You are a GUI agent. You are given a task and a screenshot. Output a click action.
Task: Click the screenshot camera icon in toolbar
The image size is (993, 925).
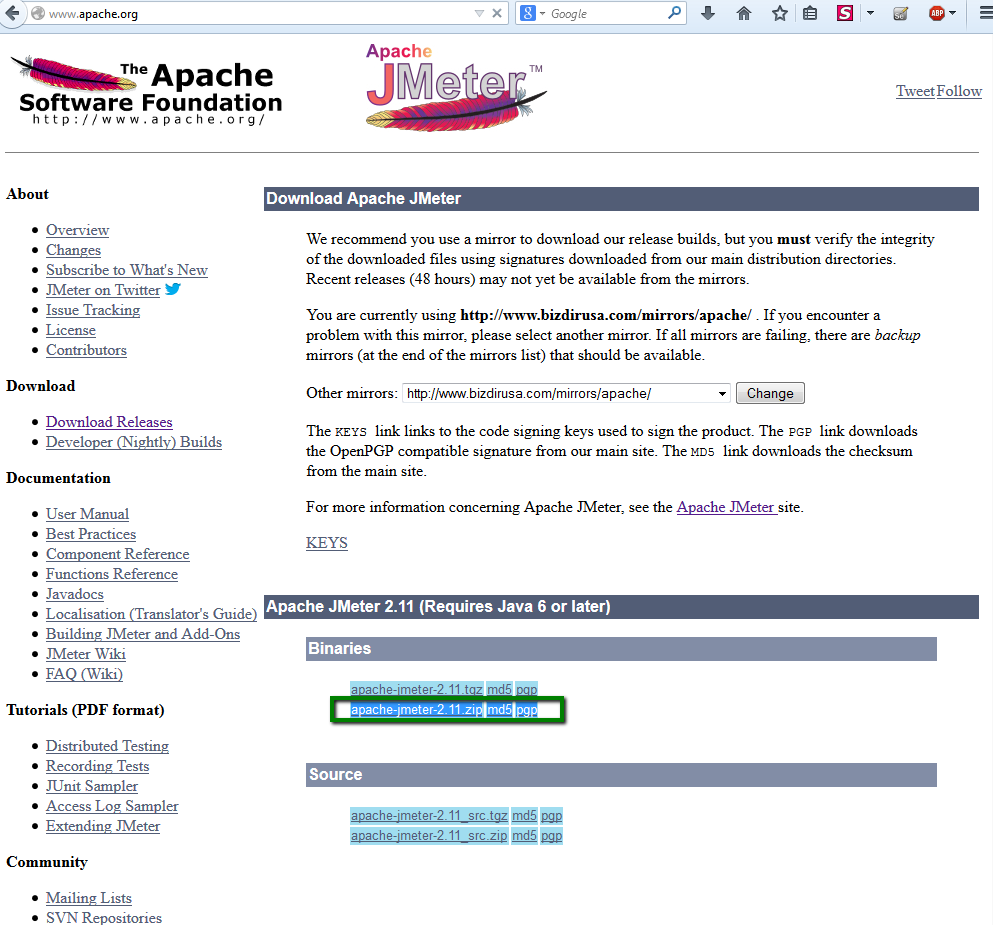pos(902,13)
